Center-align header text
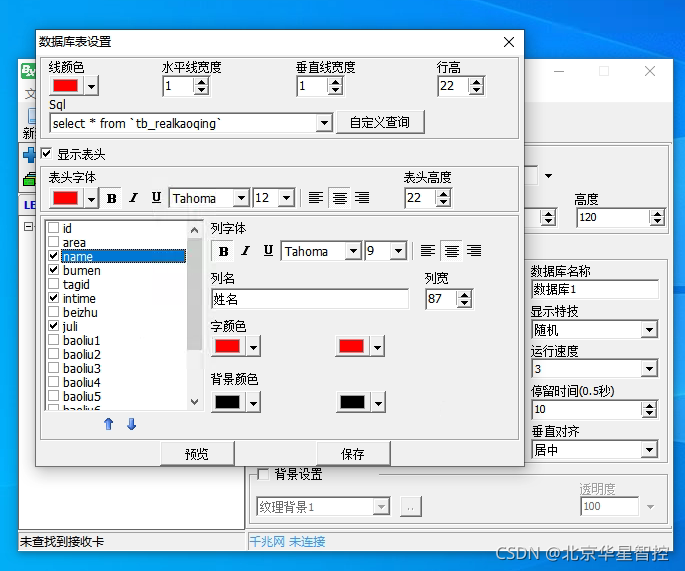 tap(339, 198)
